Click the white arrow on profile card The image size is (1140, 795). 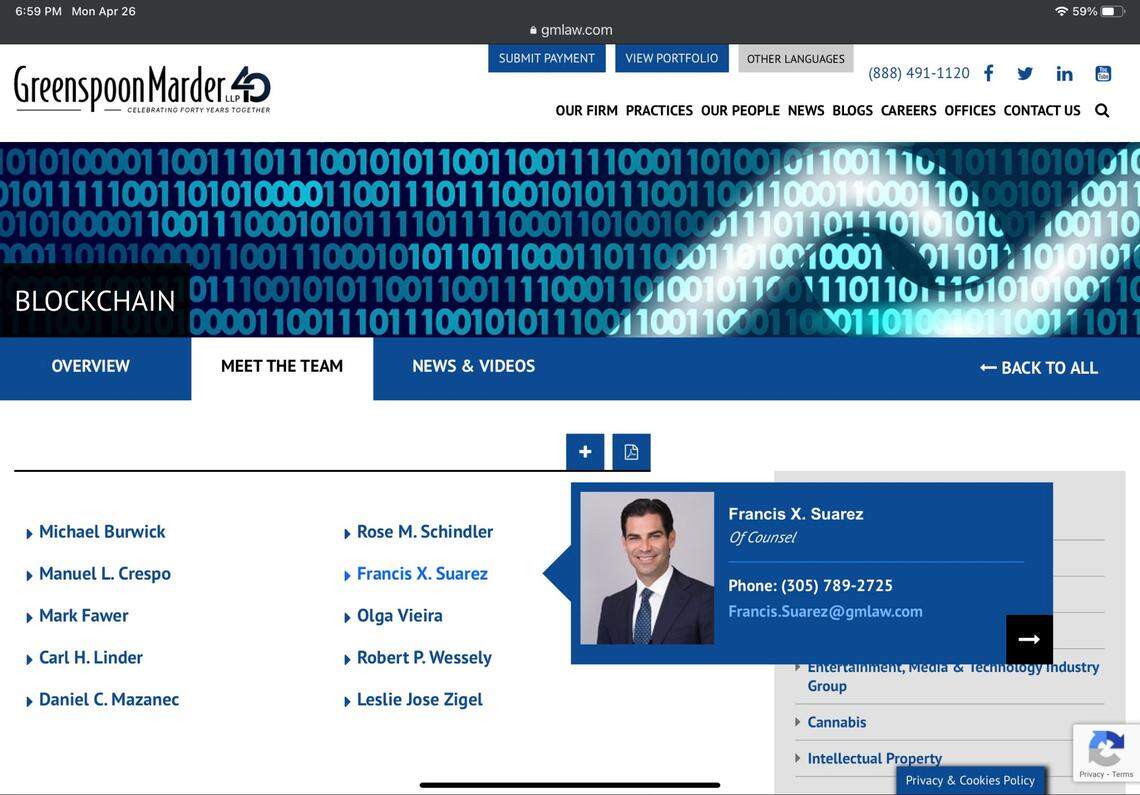1029,639
